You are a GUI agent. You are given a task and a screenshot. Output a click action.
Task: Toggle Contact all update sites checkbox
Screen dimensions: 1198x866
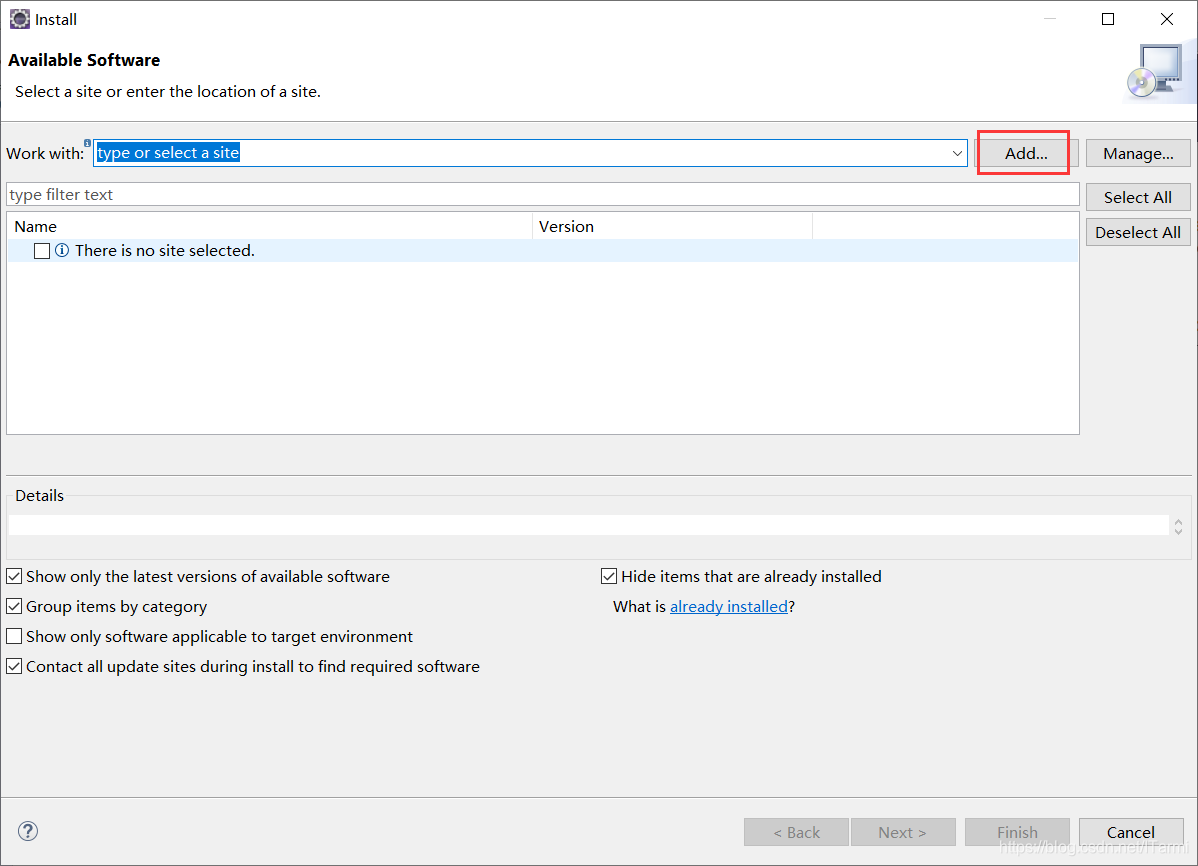click(14, 666)
